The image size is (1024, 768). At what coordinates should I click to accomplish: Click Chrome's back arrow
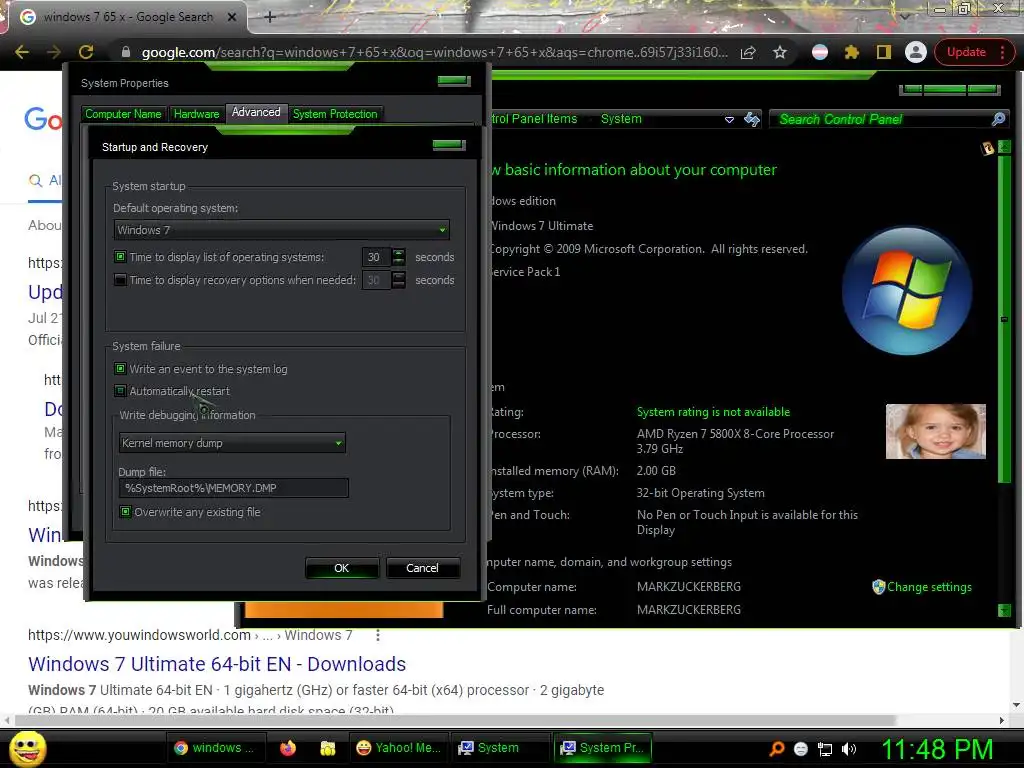[x=22, y=52]
